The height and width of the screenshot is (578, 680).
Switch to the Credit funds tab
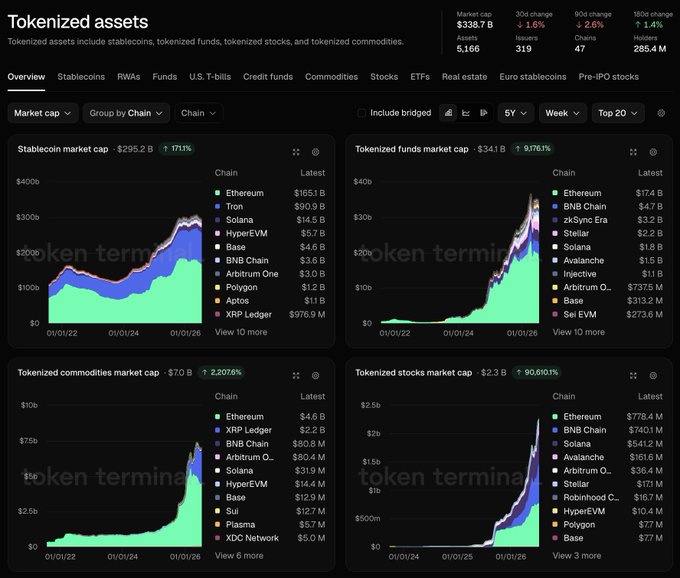(268, 77)
